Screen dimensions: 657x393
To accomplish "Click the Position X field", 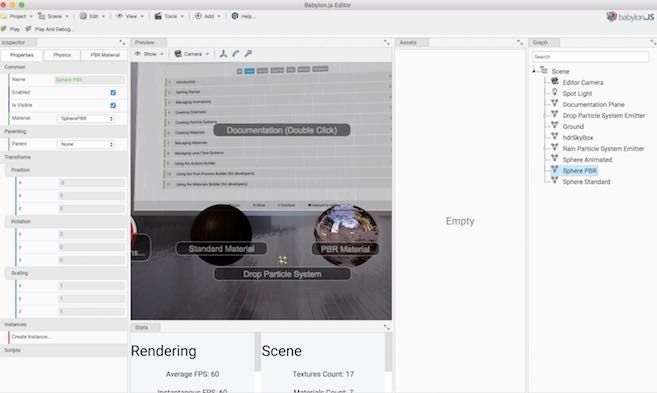I will click(91, 183).
